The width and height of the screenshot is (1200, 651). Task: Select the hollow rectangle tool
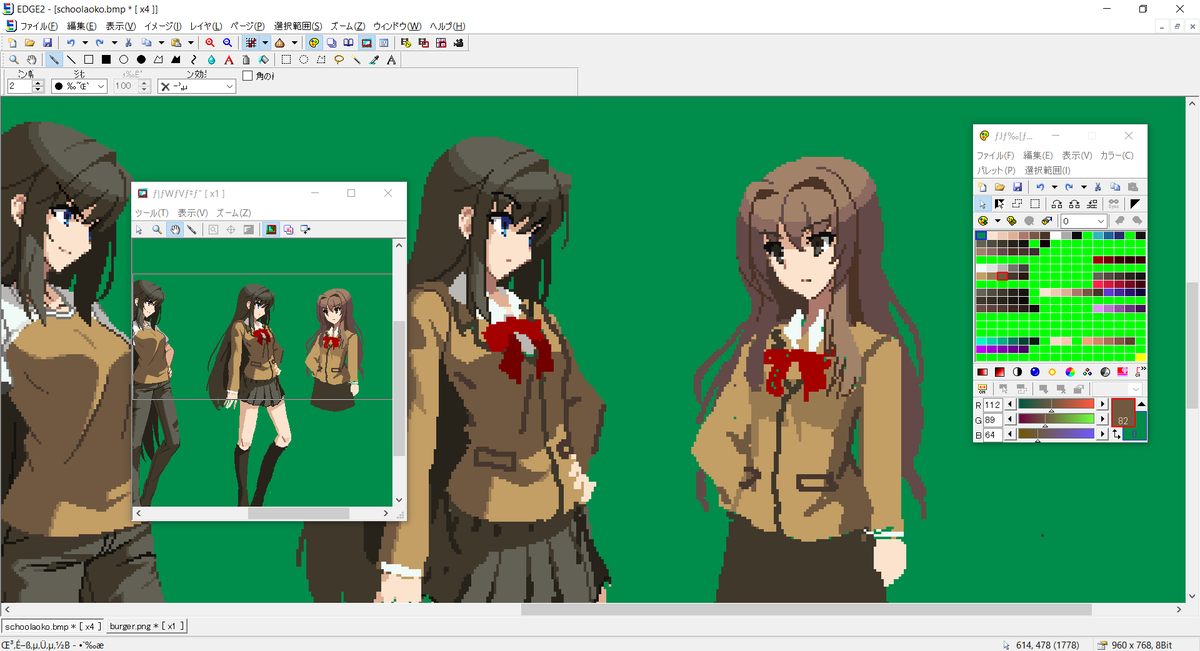(x=88, y=60)
